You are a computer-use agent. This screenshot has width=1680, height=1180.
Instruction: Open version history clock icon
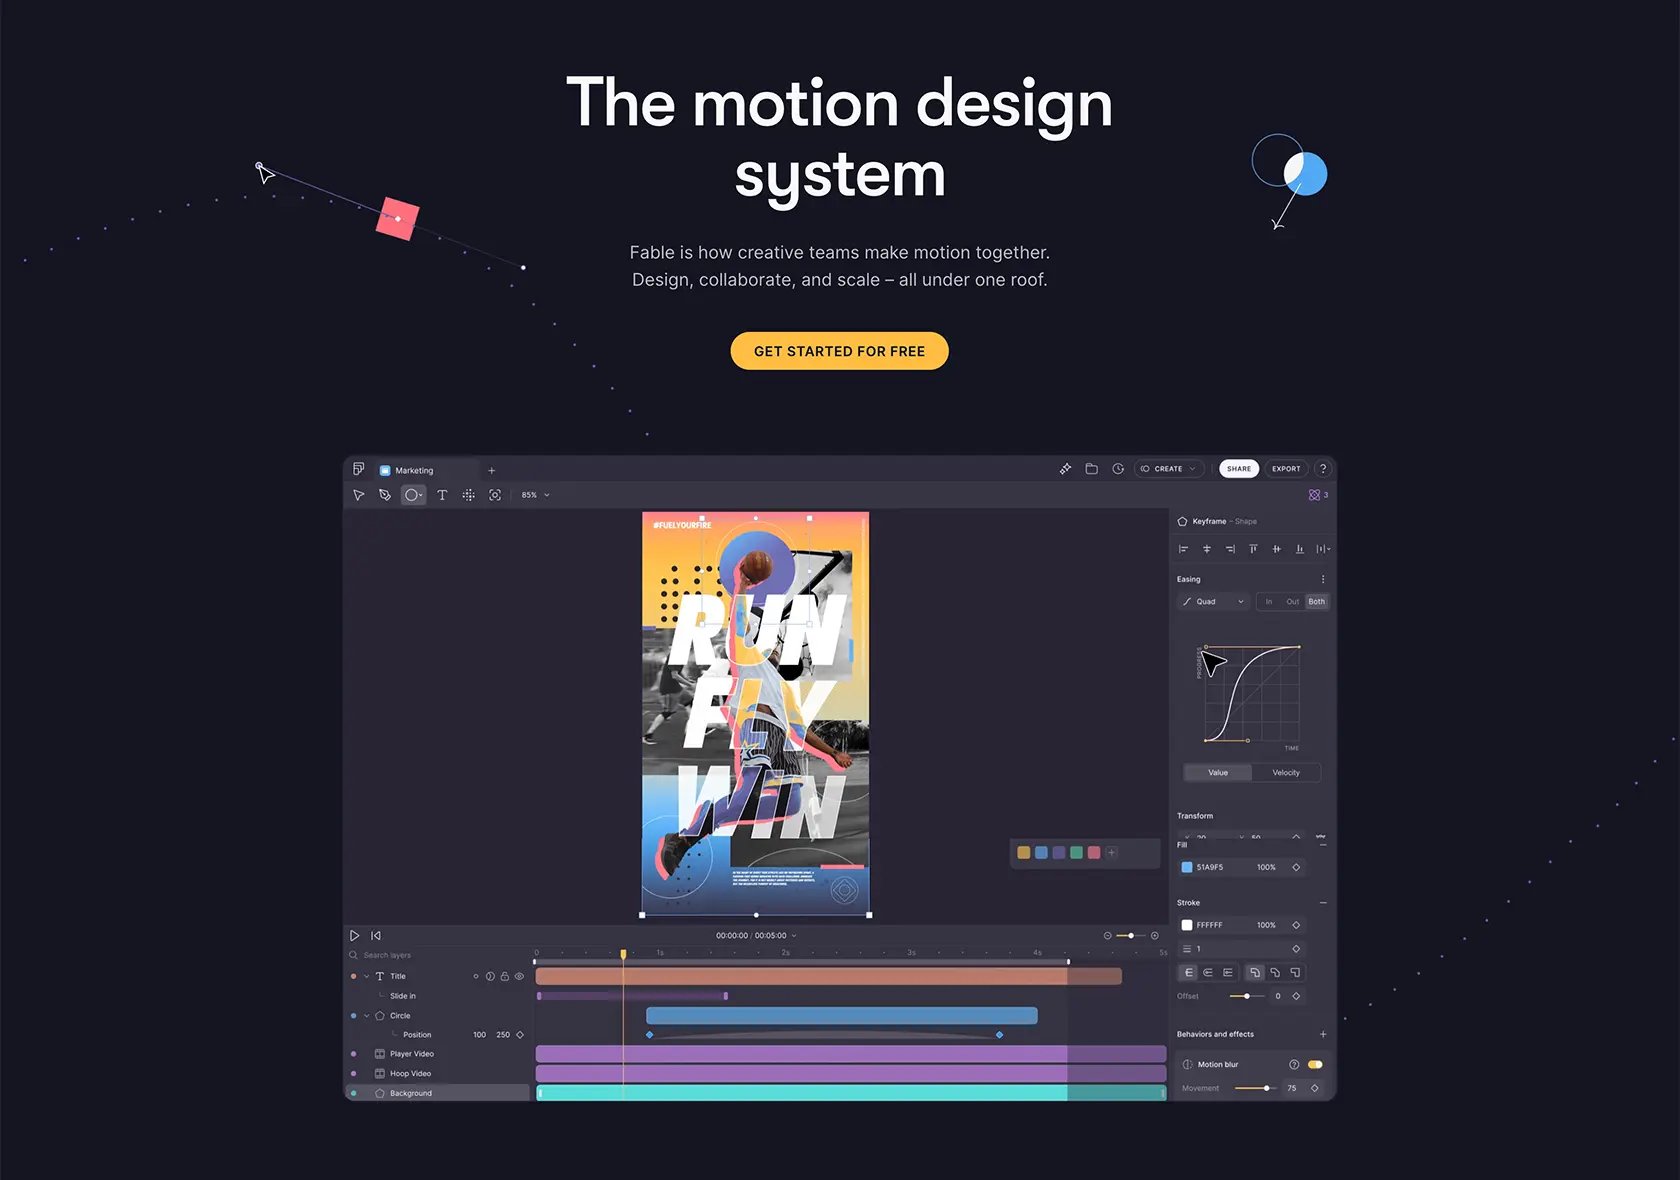point(1118,469)
